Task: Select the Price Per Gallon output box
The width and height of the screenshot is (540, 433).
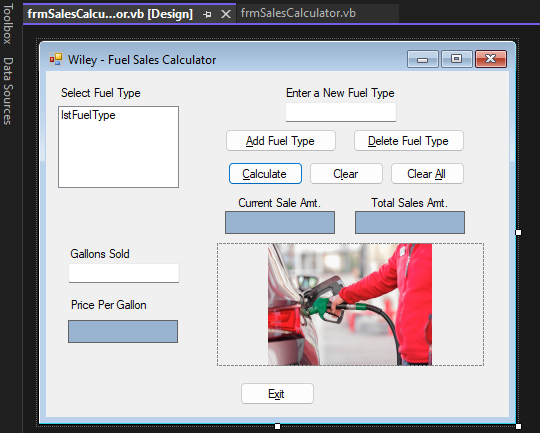Action: pos(123,331)
